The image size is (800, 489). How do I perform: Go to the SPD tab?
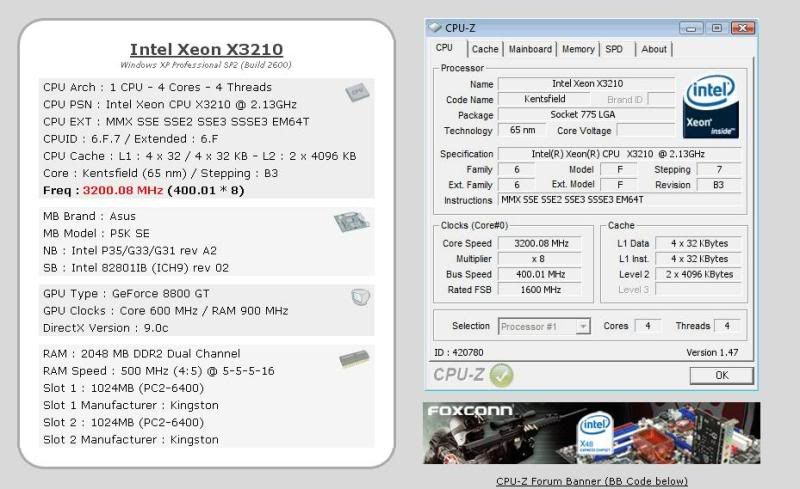(614, 49)
